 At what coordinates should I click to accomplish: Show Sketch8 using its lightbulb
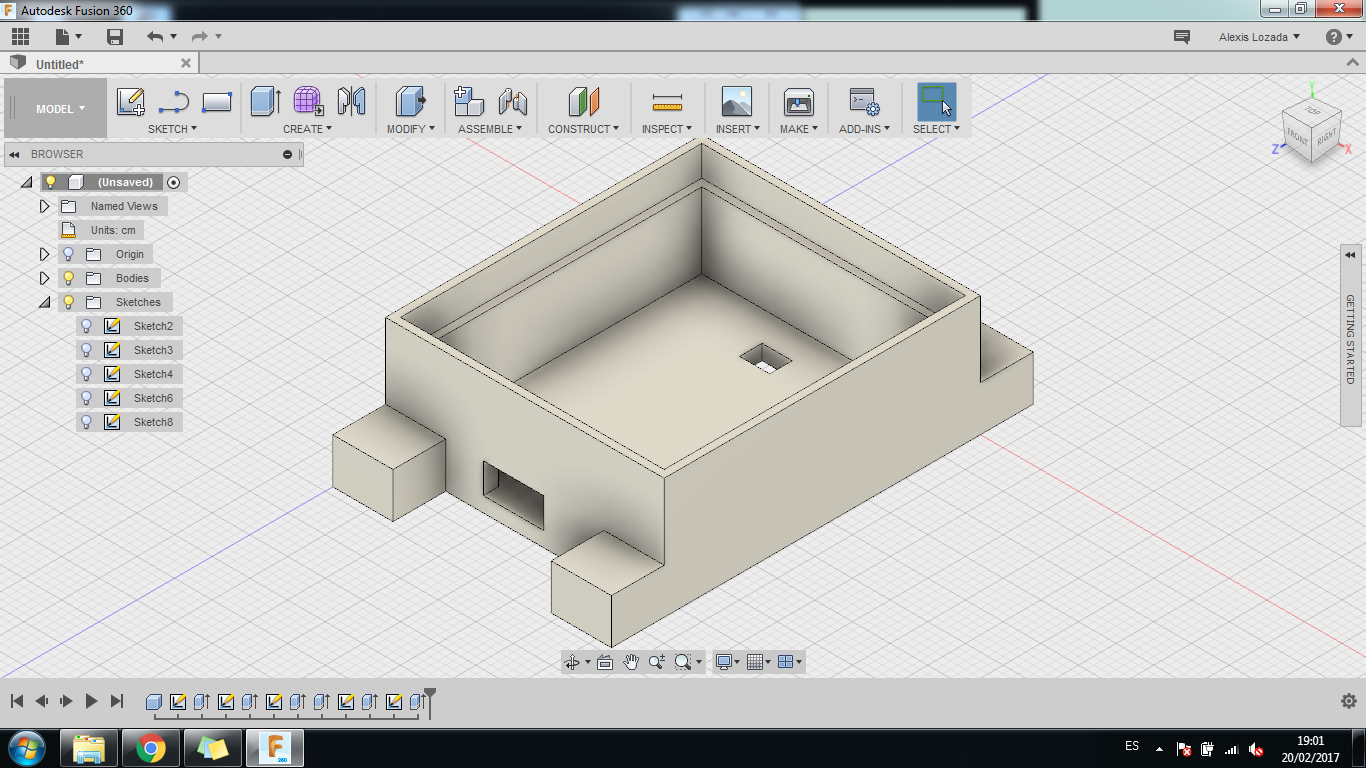point(87,422)
